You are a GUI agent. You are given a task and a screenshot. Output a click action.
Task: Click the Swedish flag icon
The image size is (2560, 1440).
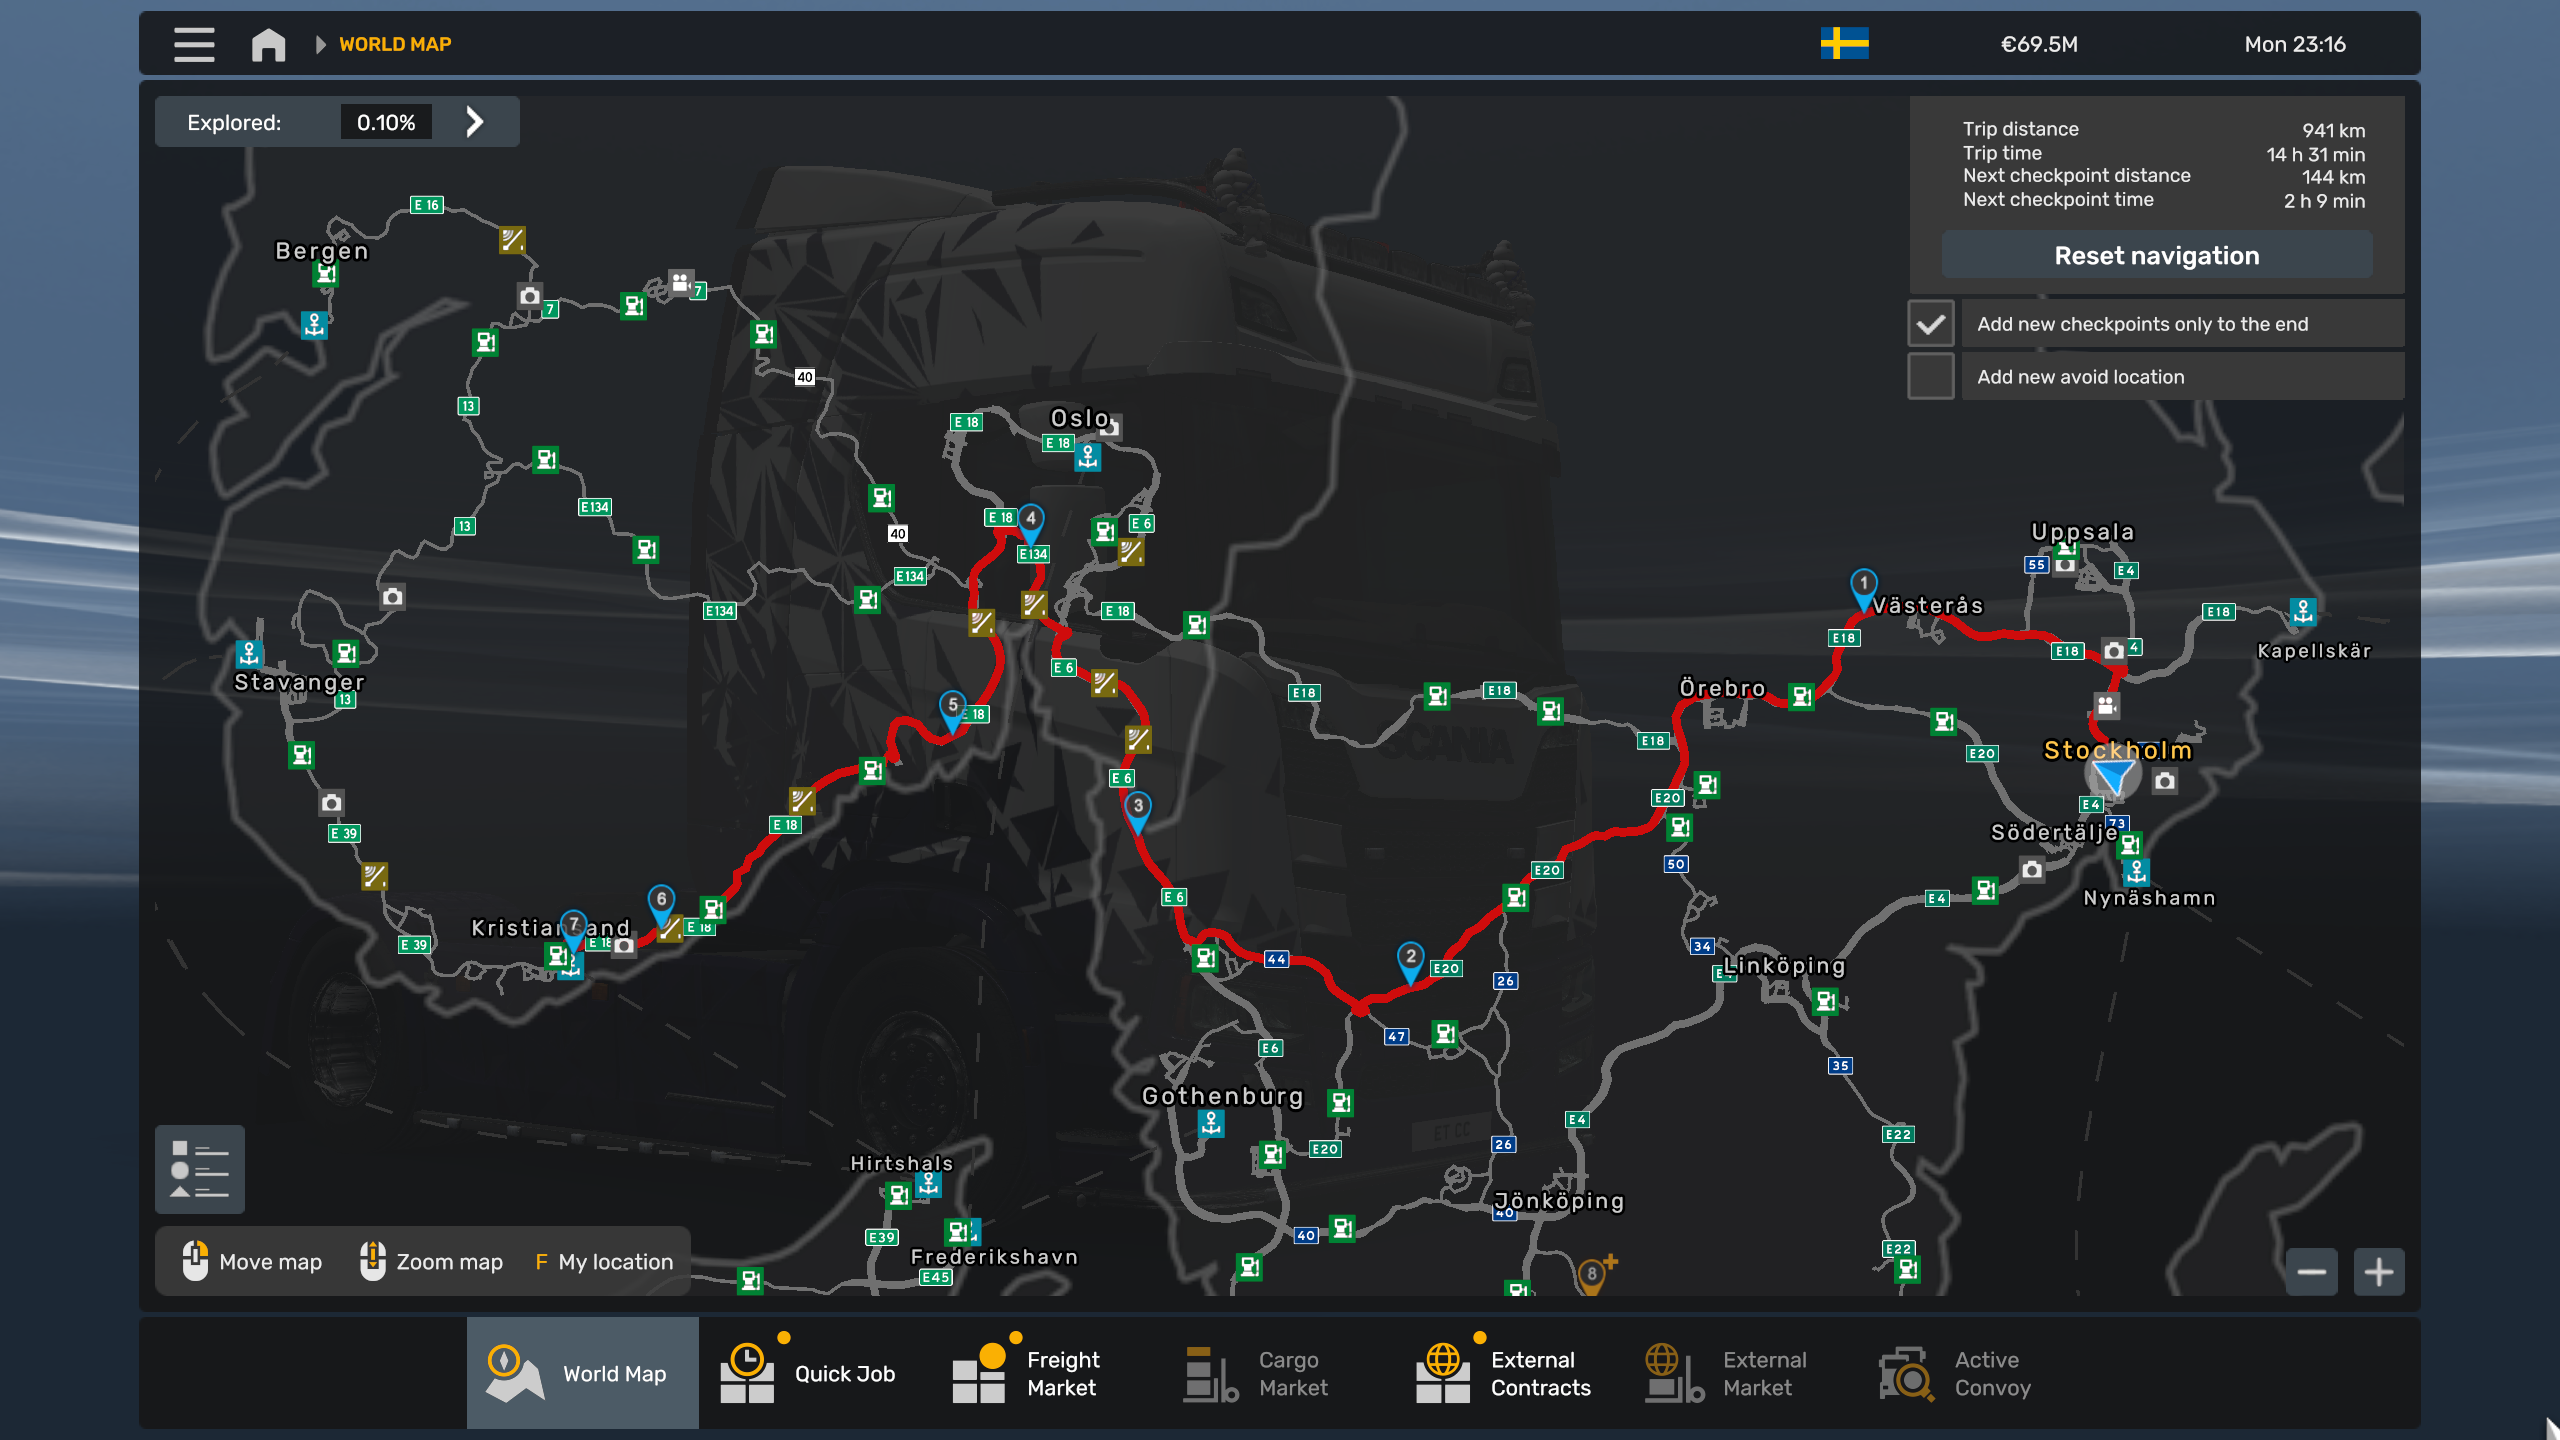point(1844,44)
